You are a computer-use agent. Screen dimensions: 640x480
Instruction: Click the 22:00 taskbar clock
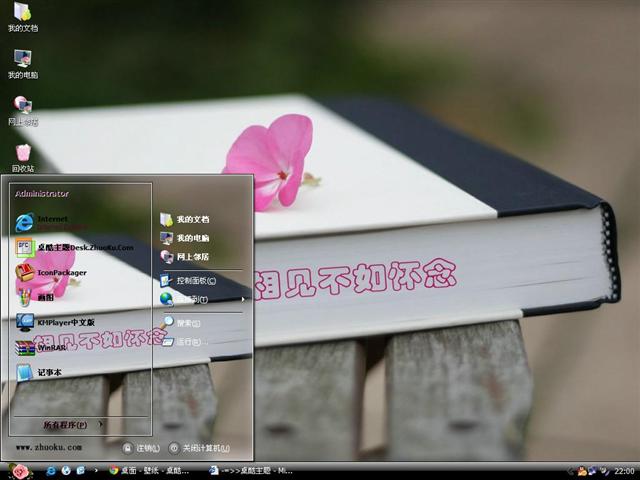click(x=624, y=471)
